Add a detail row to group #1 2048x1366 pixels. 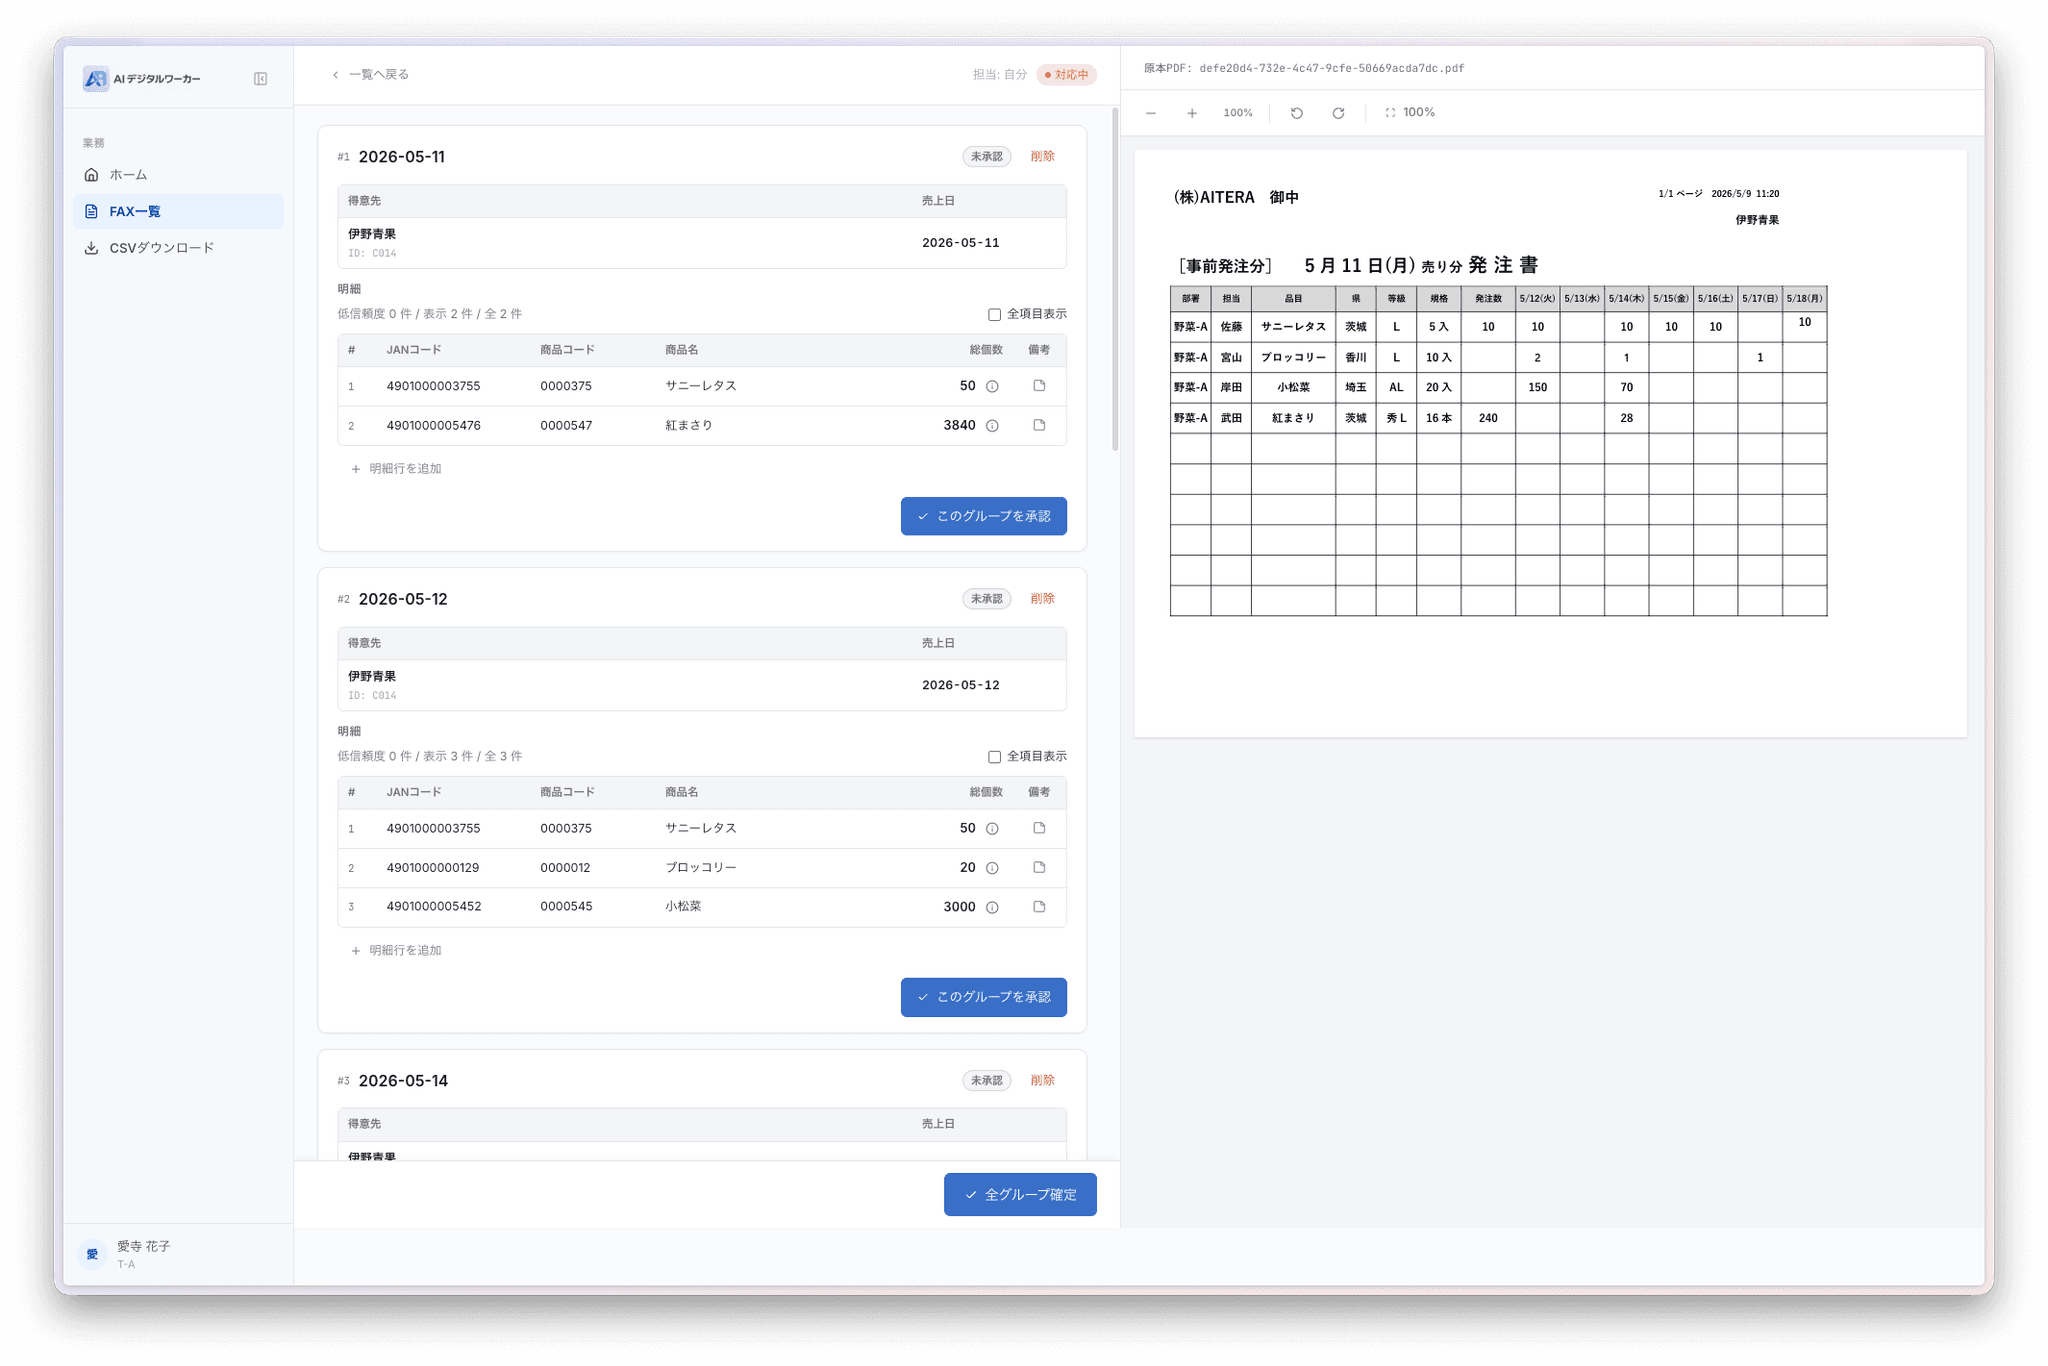click(x=396, y=469)
